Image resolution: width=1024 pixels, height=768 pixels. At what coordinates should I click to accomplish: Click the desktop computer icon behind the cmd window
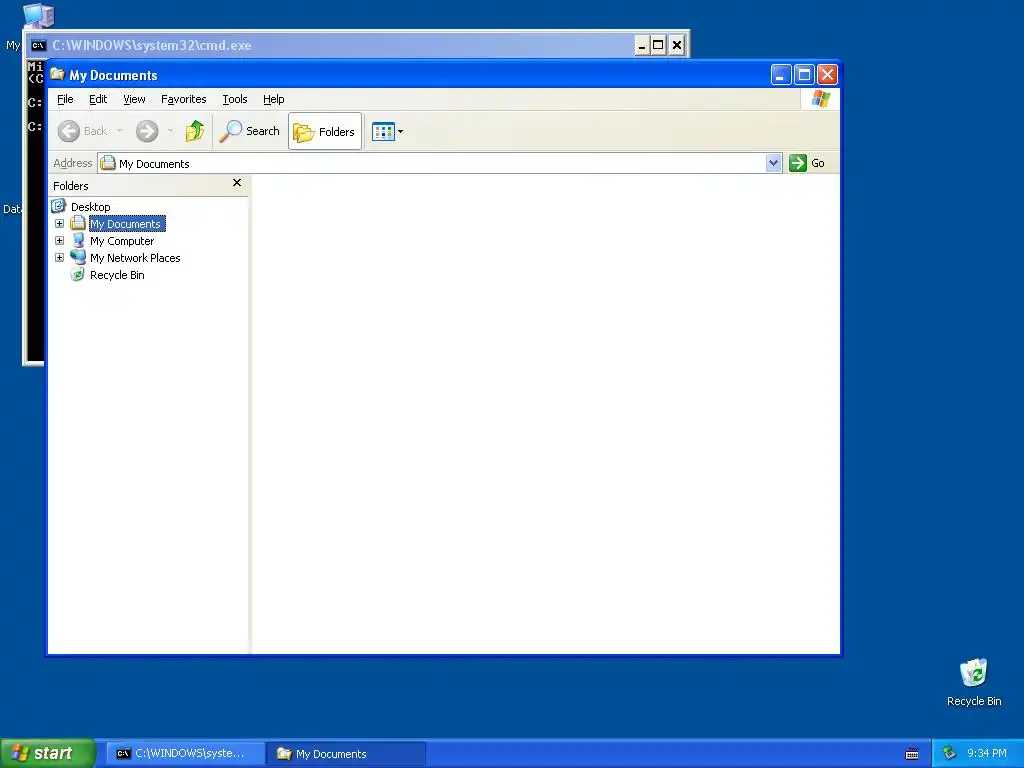pyautogui.click(x=39, y=16)
